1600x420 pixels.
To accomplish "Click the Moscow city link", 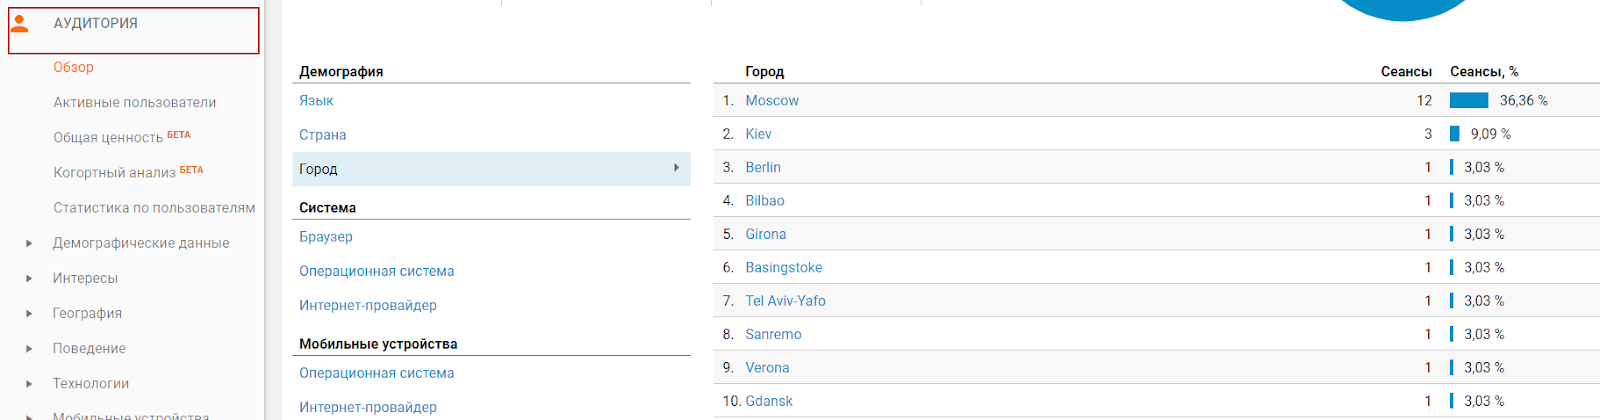I will pyautogui.click(x=771, y=100).
